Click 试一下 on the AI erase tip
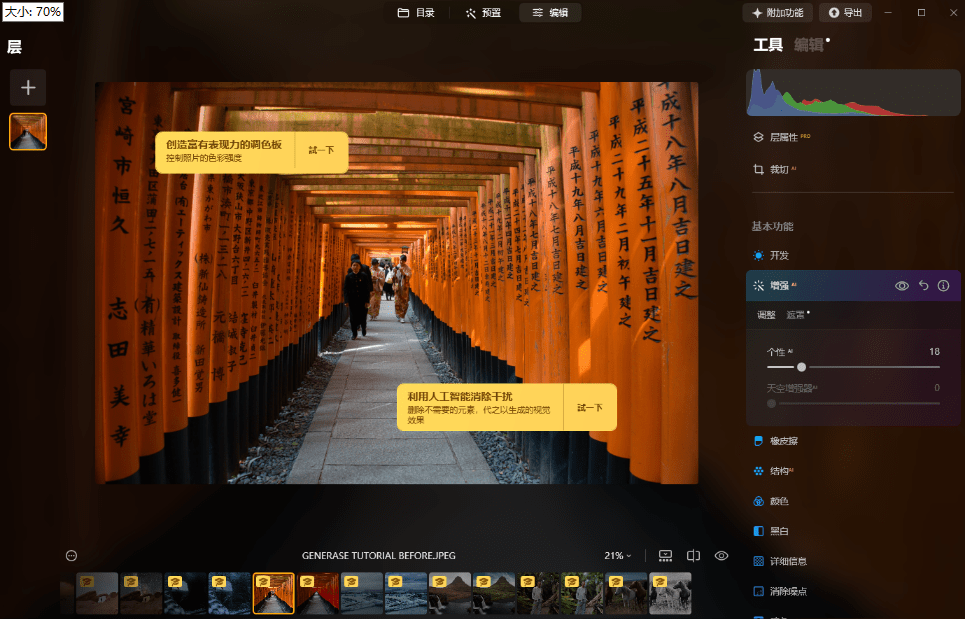965x619 pixels. [x=589, y=408]
